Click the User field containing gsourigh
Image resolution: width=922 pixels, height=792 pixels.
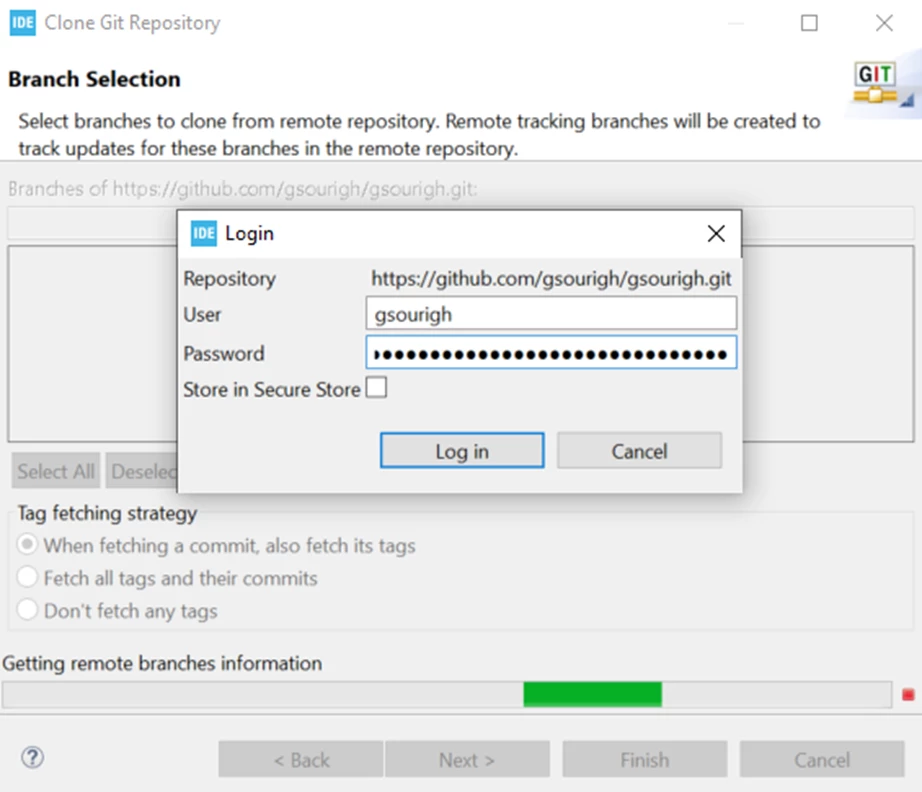point(551,314)
